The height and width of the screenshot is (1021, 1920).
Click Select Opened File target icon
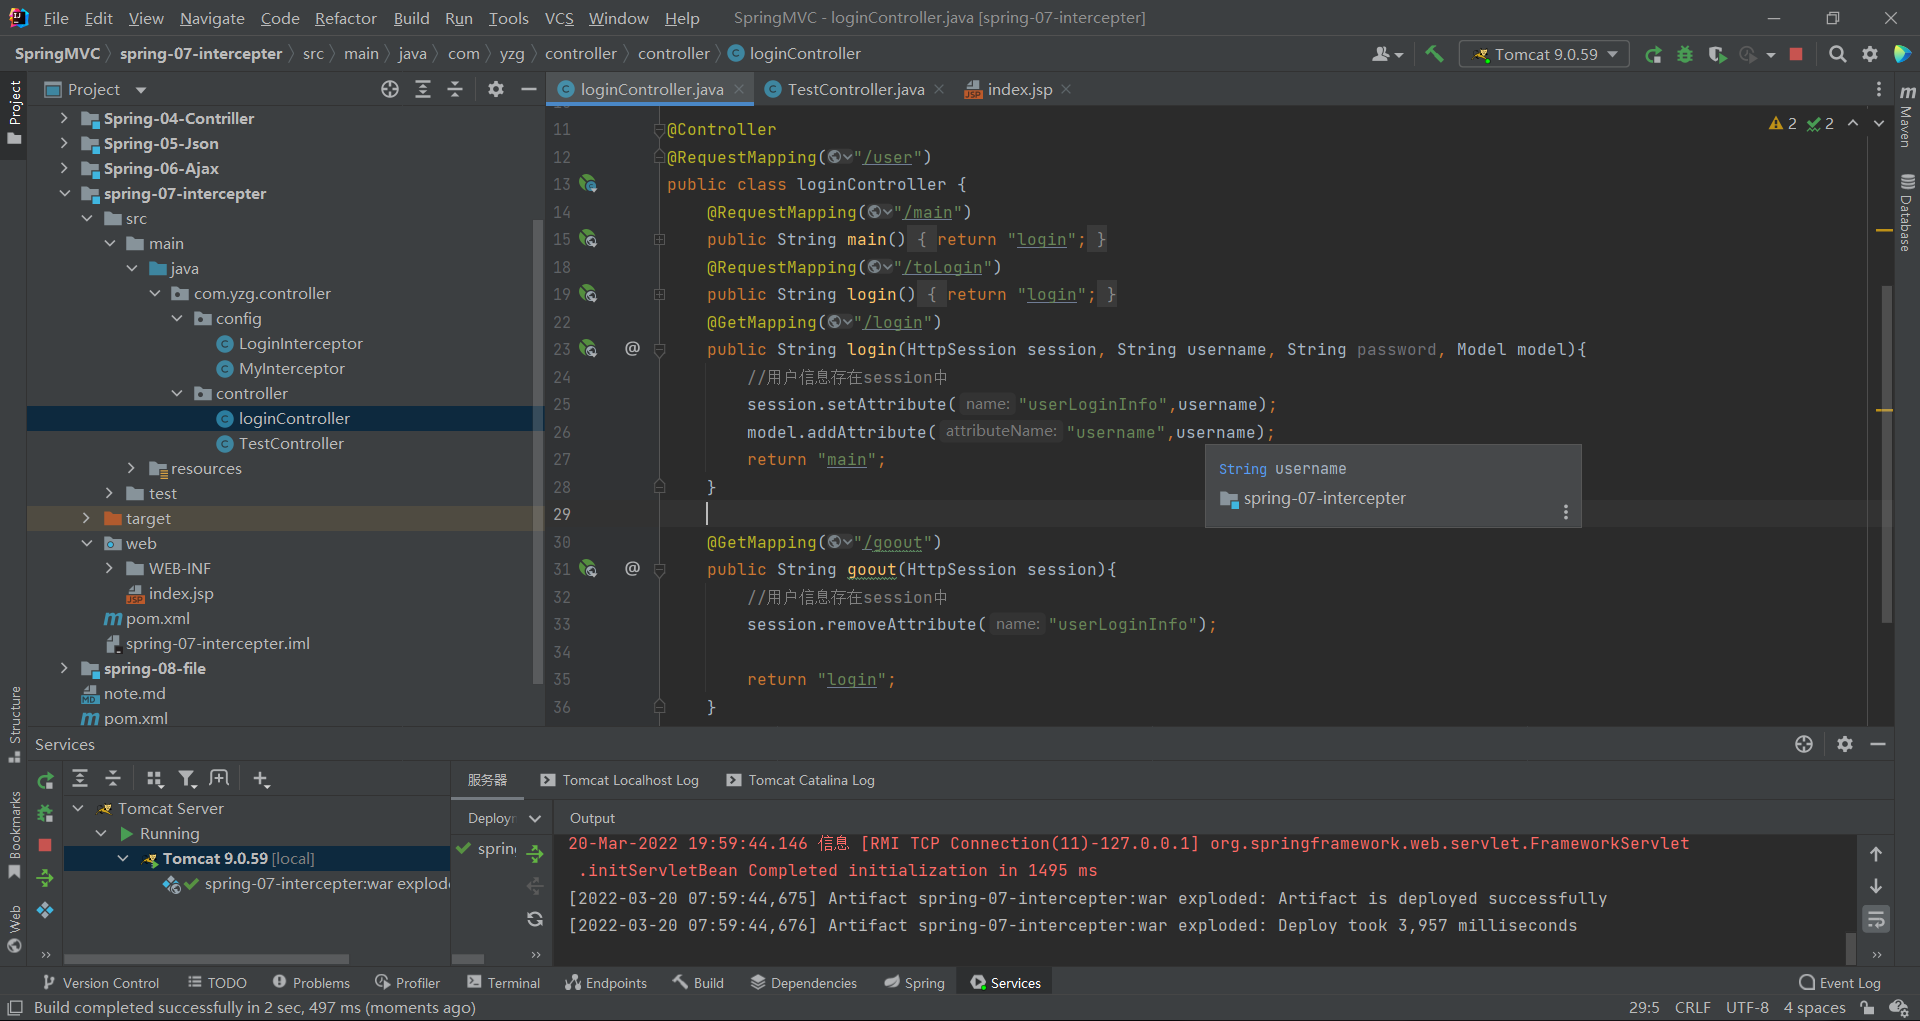pyautogui.click(x=390, y=89)
